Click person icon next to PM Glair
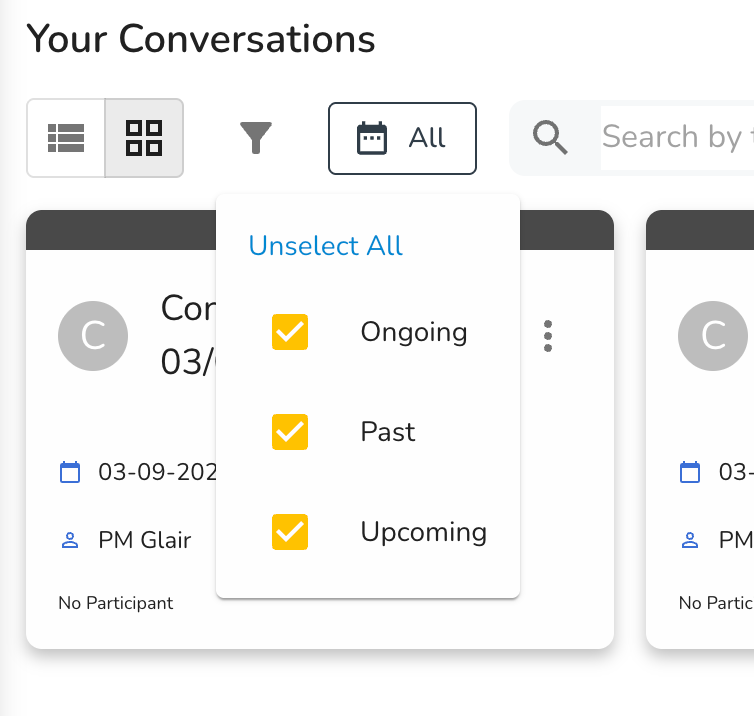Viewport: 754px width, 716px height. click(70, 541)
